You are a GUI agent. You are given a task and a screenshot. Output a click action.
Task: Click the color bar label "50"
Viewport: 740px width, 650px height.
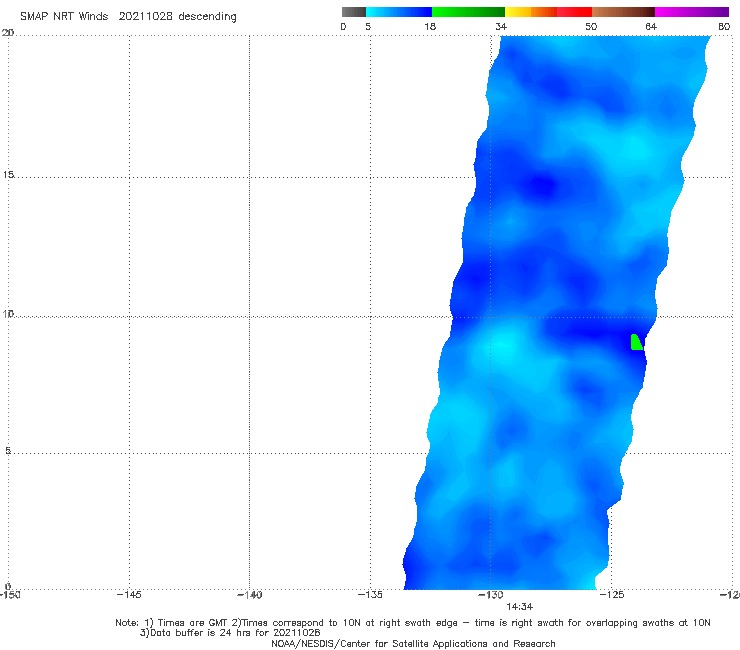click(x=591, y=26)
